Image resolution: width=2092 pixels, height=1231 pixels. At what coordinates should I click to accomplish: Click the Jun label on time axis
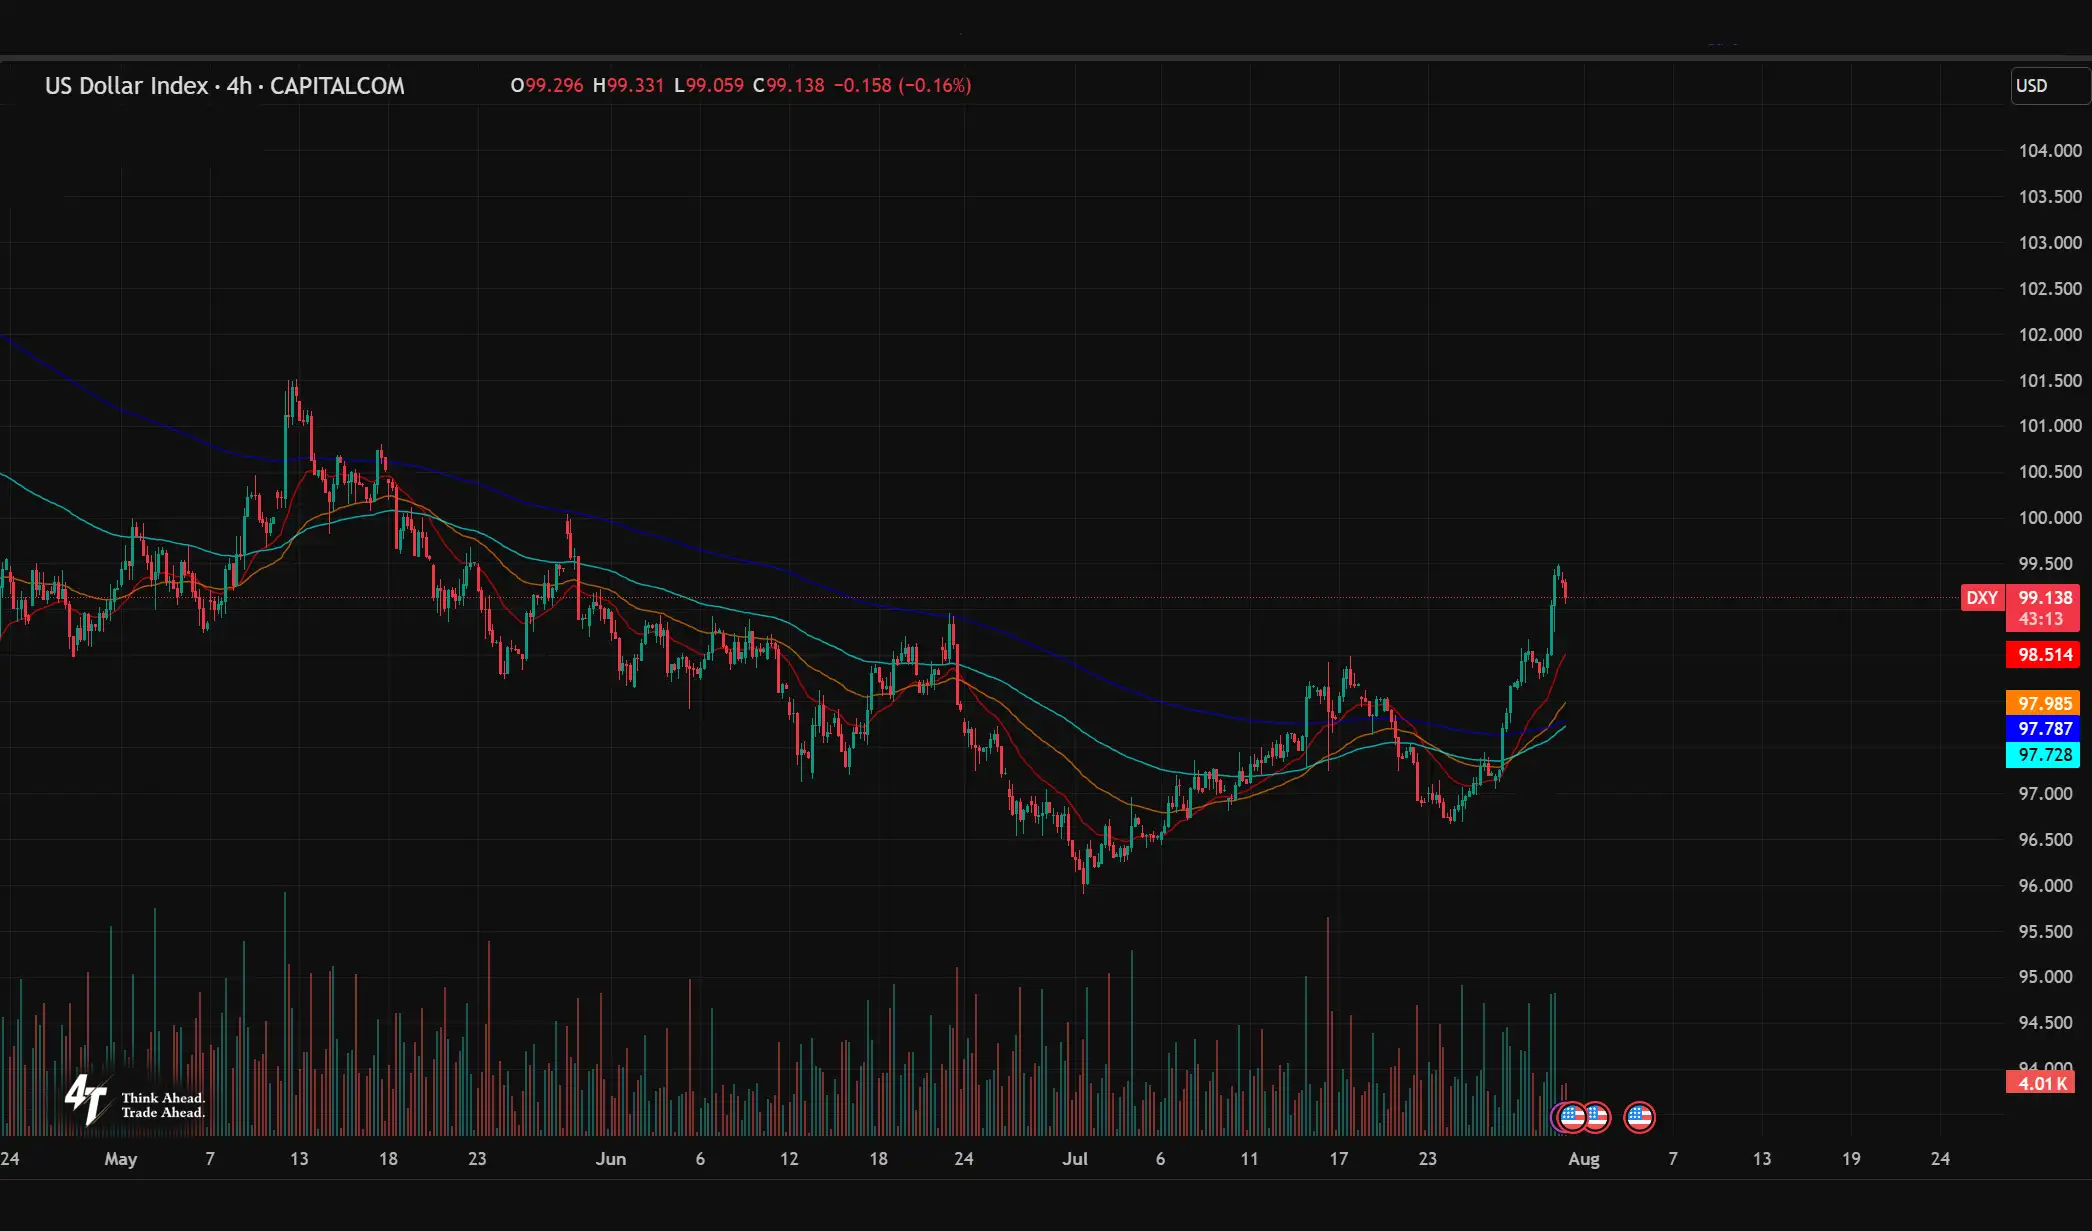click(x=610, y=1159)
